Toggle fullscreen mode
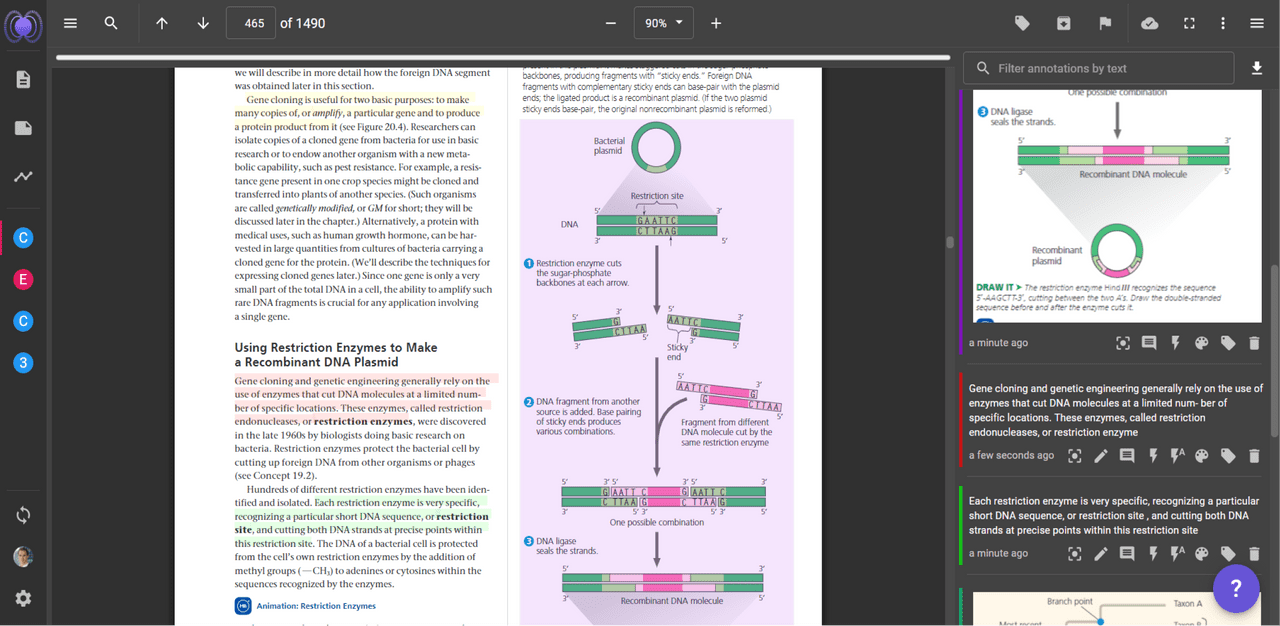 [1189, 23]
